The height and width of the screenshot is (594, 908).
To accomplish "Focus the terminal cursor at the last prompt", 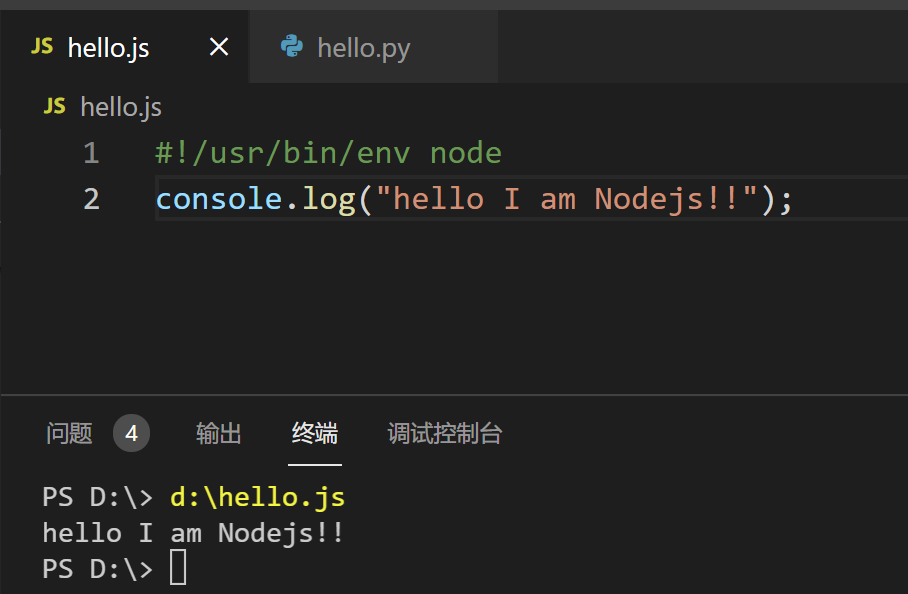I will pyautogui.click(x=178, y=568).
